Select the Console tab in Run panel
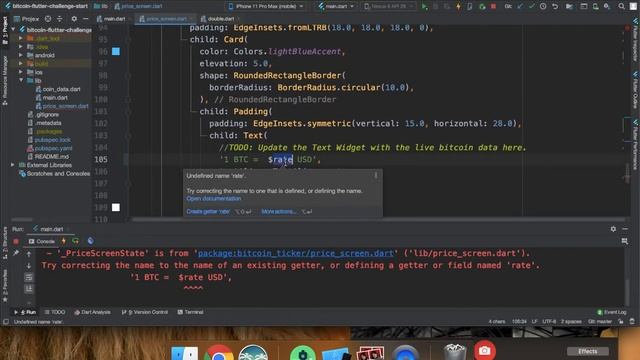Image resolution: width=640 pixels, height=360 pixels. coord(42,241)
